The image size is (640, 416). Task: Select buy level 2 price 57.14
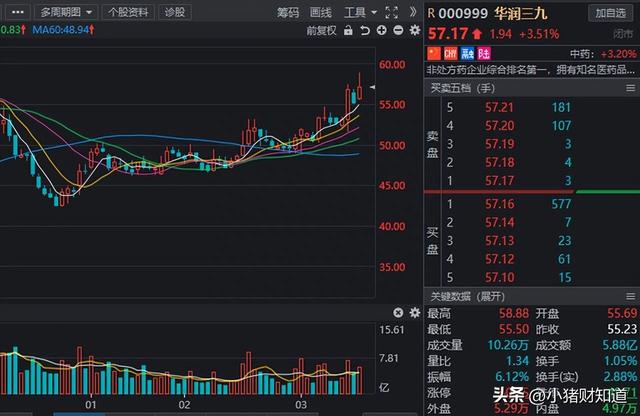[499, 222]
